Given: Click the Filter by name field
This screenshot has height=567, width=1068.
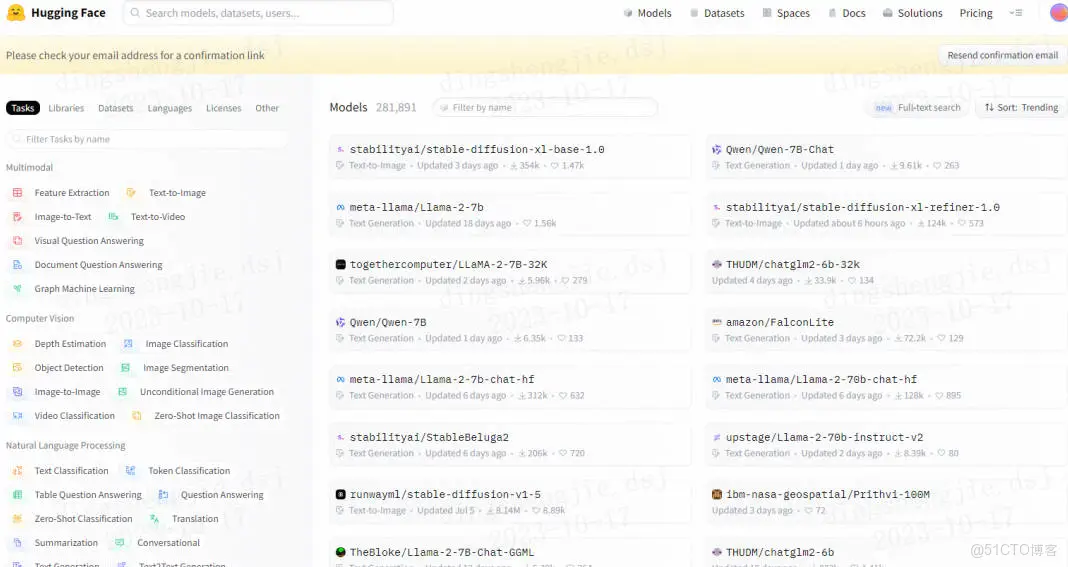Looking at the screenshot, I should coord(546,108).
